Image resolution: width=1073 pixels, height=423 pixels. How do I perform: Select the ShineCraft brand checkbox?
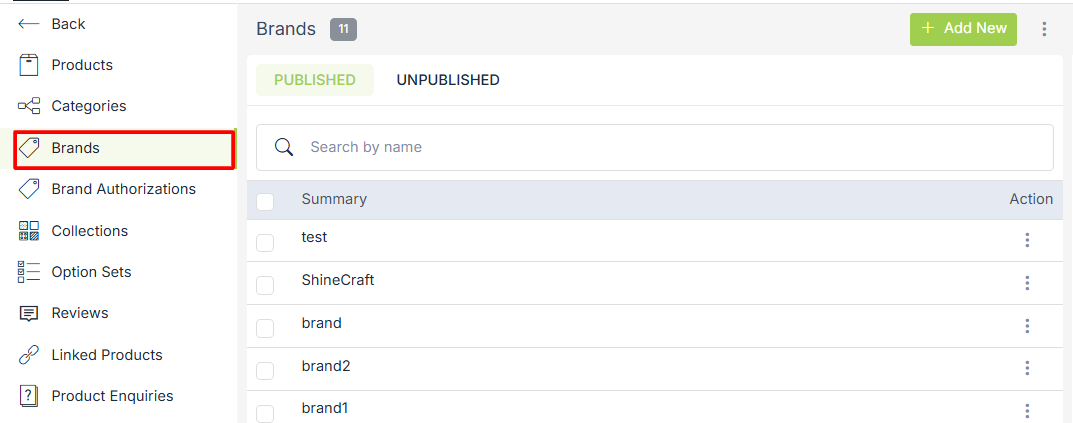click(265, 285)
